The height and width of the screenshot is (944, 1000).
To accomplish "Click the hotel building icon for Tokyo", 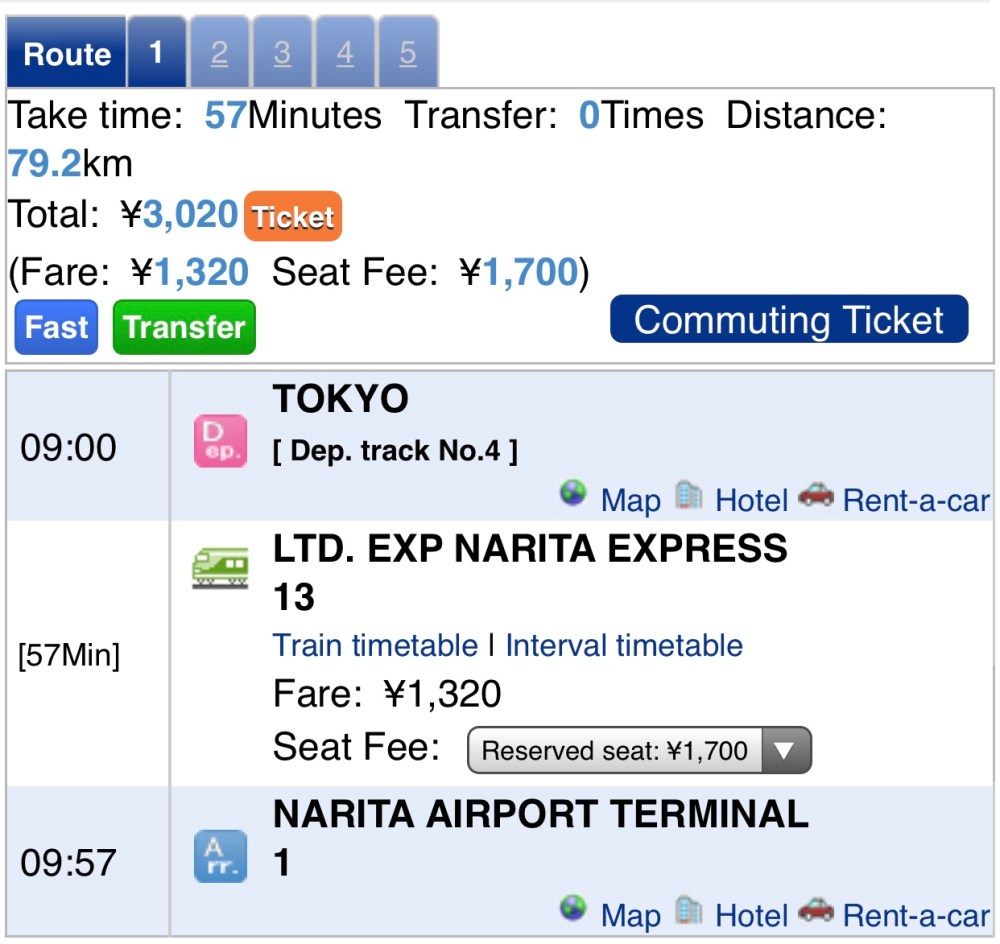I will click(688, 495).
